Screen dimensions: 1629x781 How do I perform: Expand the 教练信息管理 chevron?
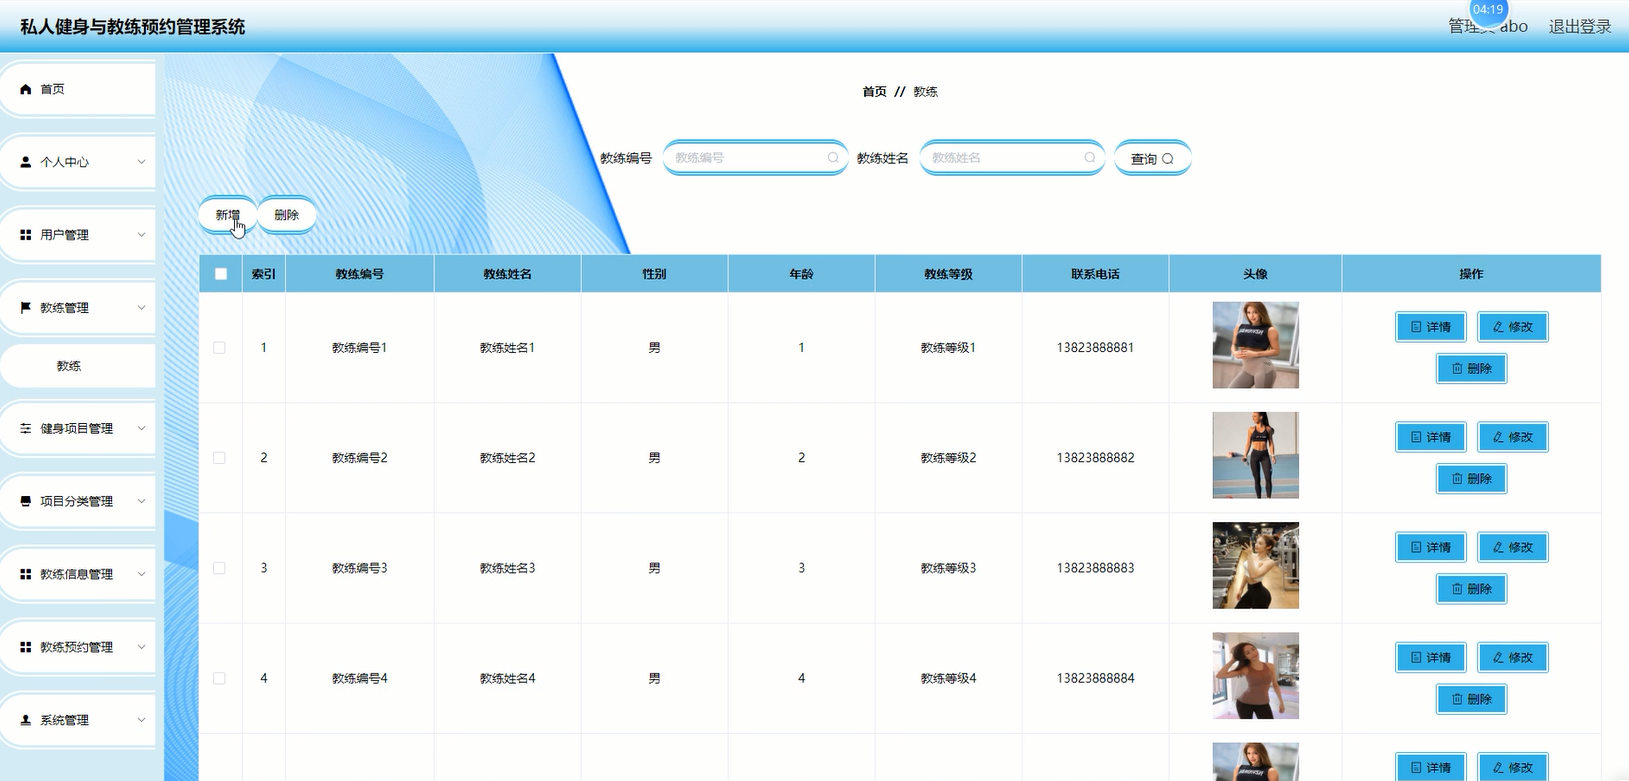click(141, 574)
